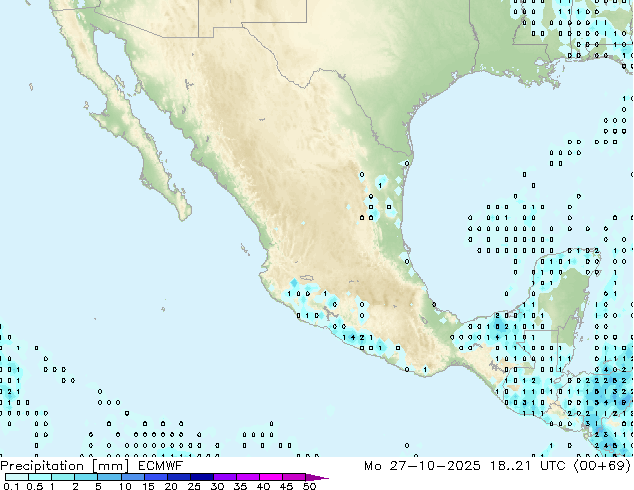Click the '30' legend scale label
Image resolution: width=634 pixels, height=490 pixels.
pyautogui.click(x=217, y=486)
